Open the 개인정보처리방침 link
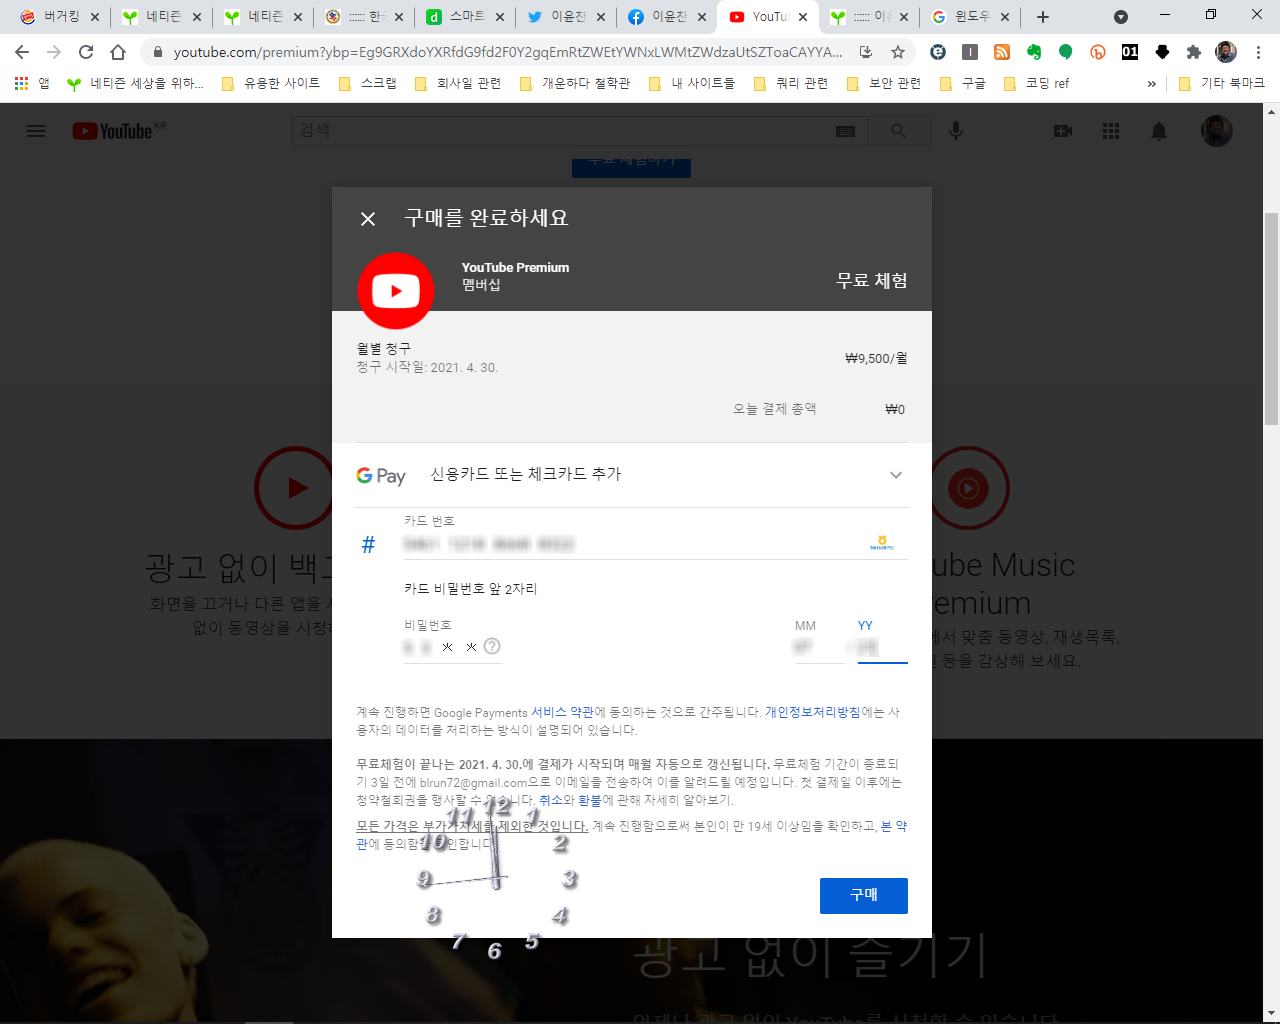 click(x=812, y=712)
